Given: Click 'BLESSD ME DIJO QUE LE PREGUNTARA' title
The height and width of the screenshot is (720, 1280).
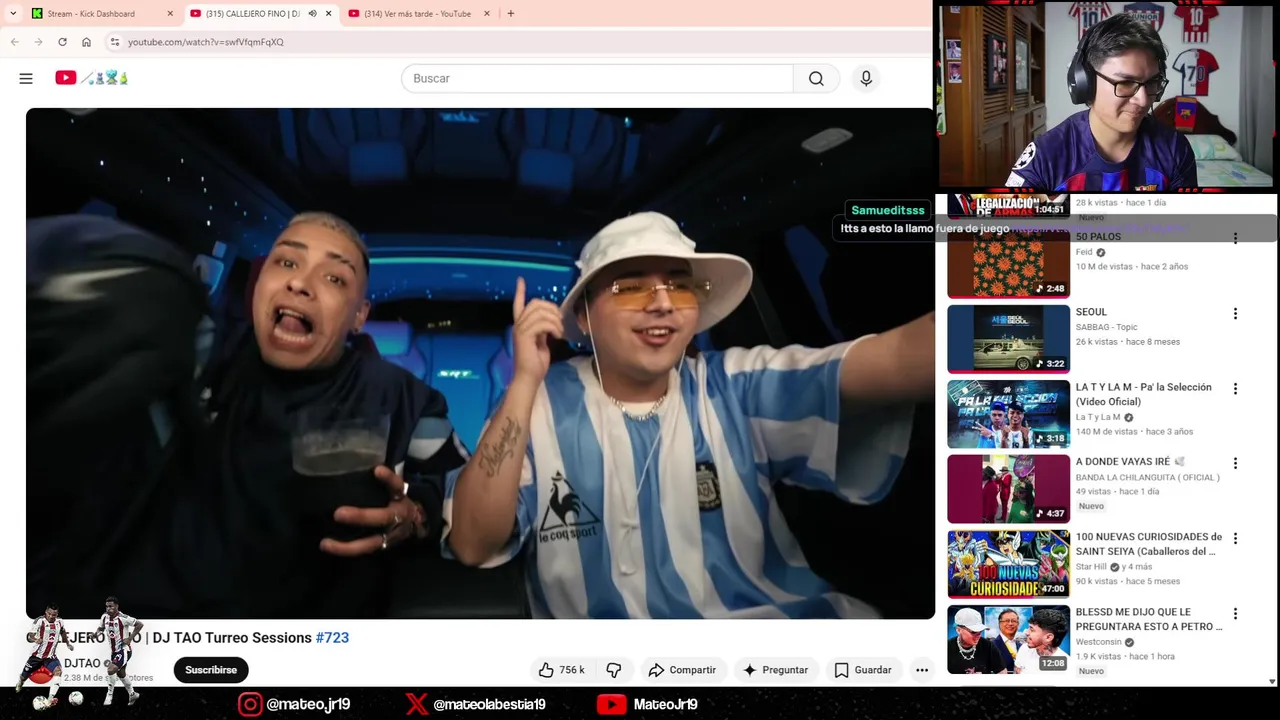Looking at the screenshot, I should [1149, 619].
